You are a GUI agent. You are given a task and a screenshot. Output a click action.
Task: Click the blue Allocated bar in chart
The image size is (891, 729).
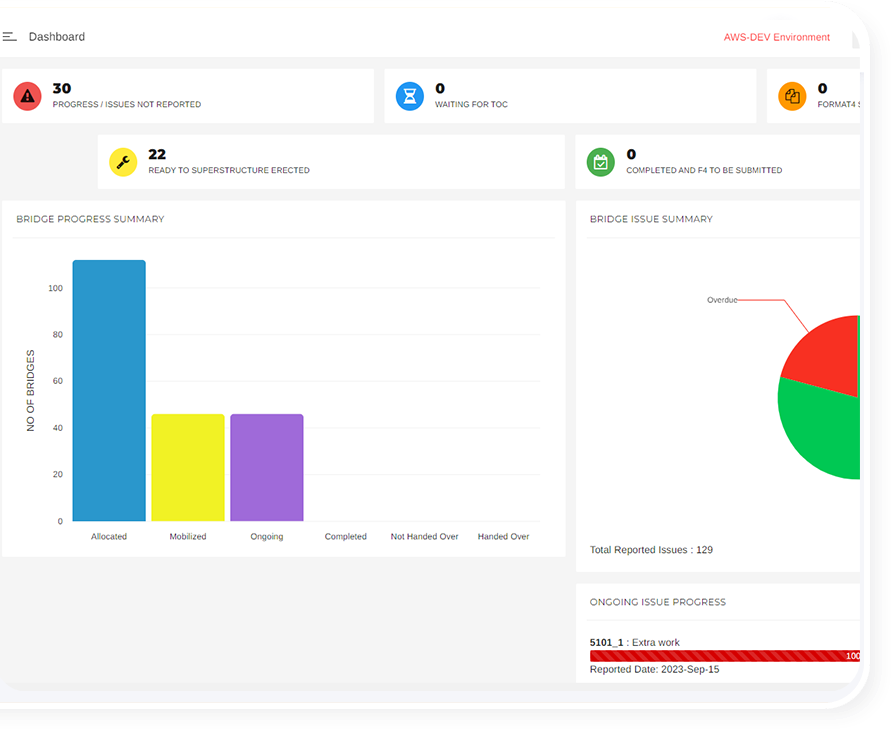109,390
